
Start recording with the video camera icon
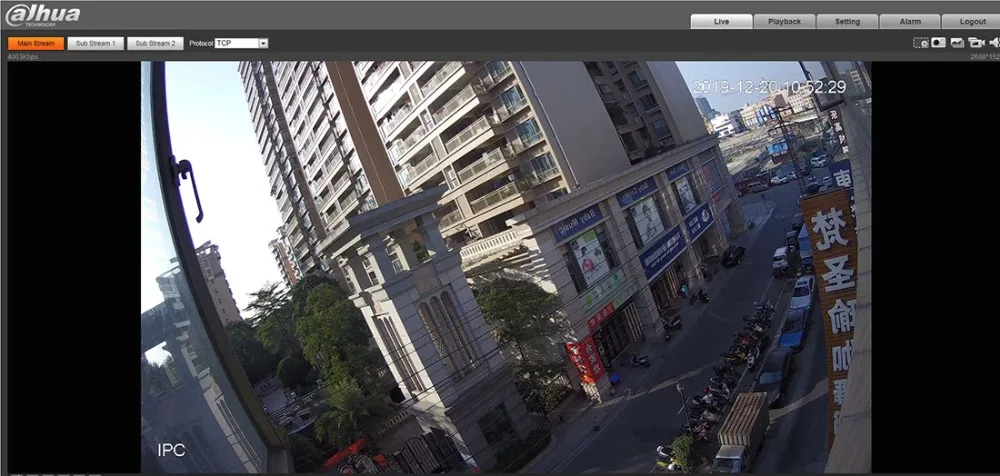976,43
